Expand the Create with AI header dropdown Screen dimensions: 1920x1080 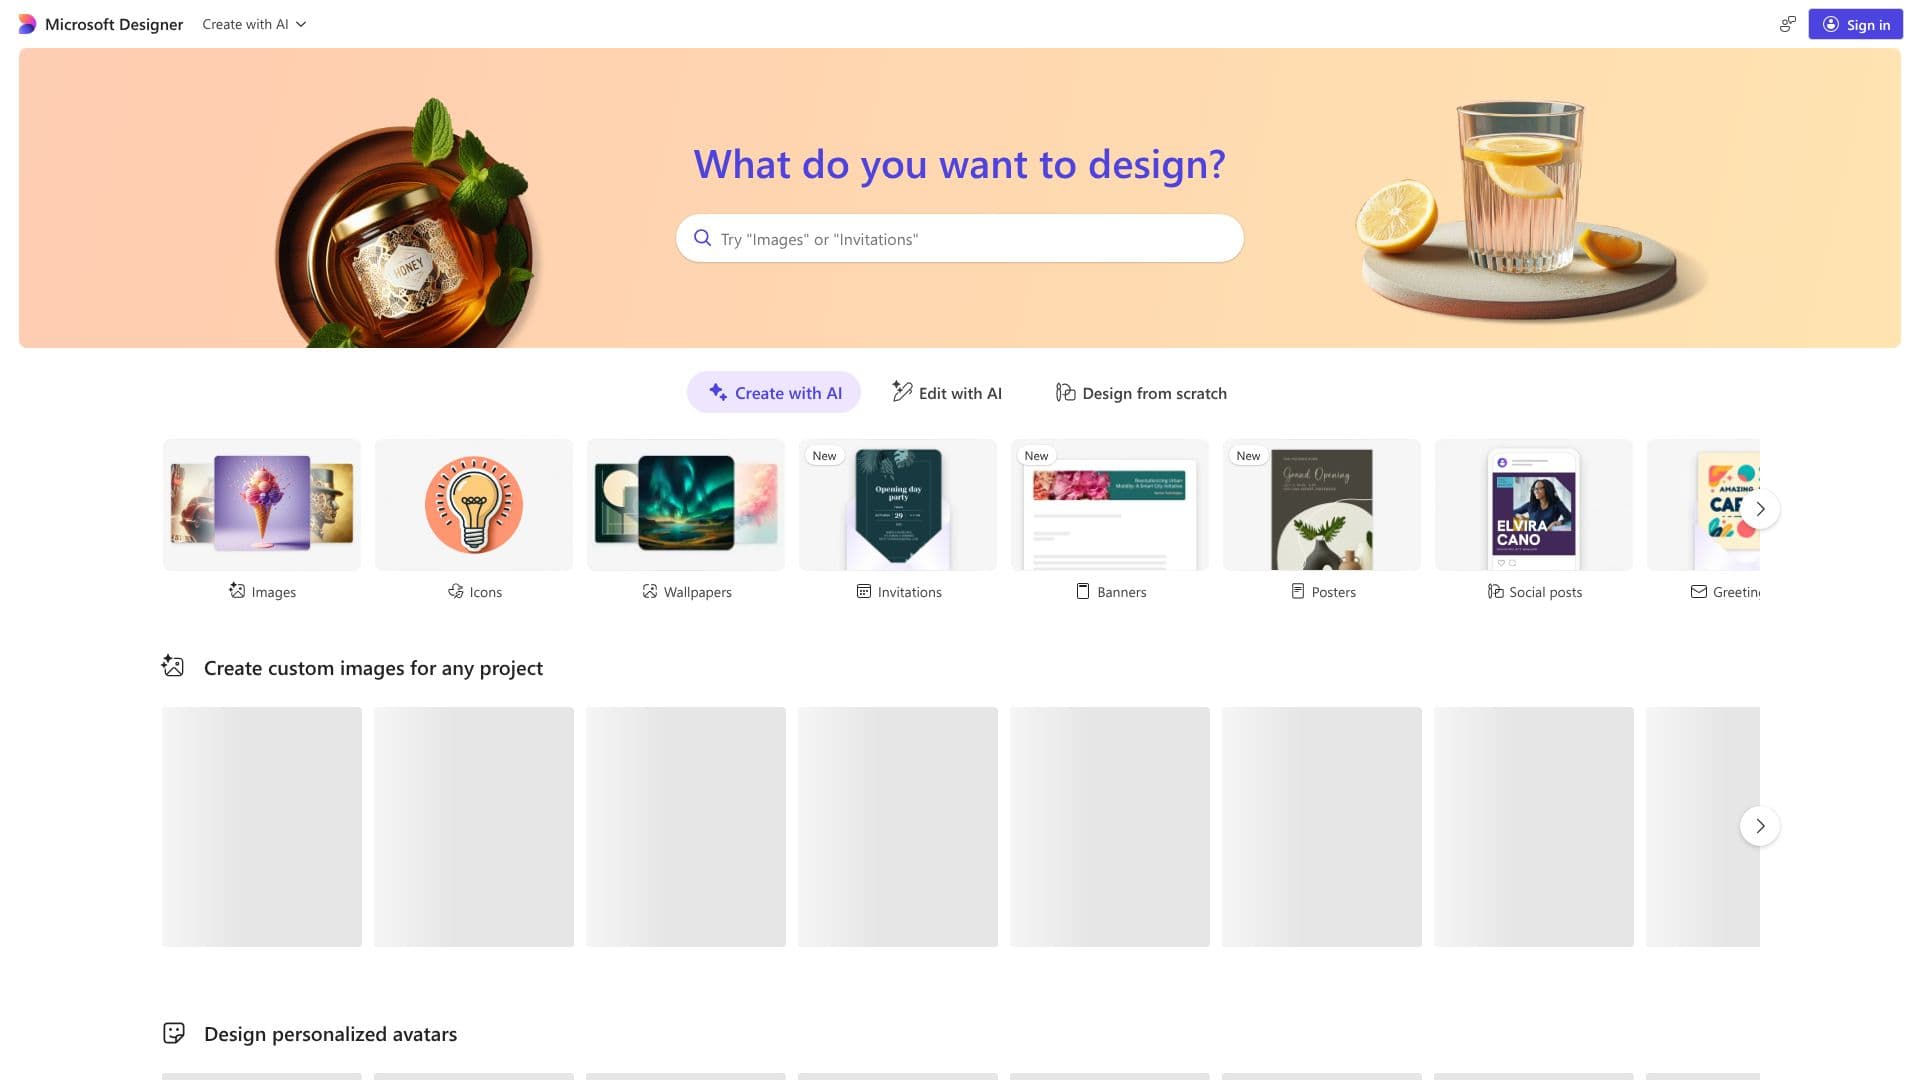(x=254, y=24)
